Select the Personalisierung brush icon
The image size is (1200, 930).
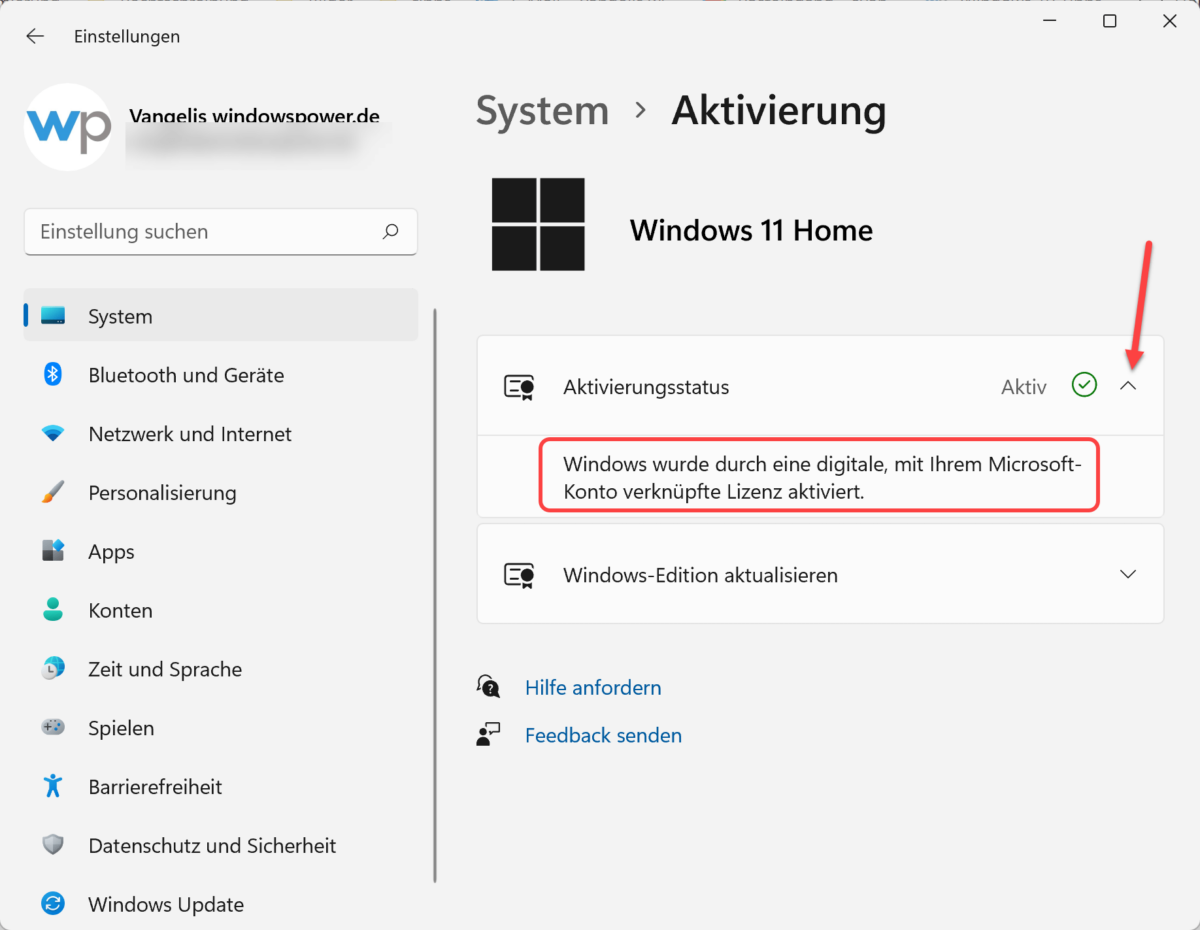[x=53, y=492]
